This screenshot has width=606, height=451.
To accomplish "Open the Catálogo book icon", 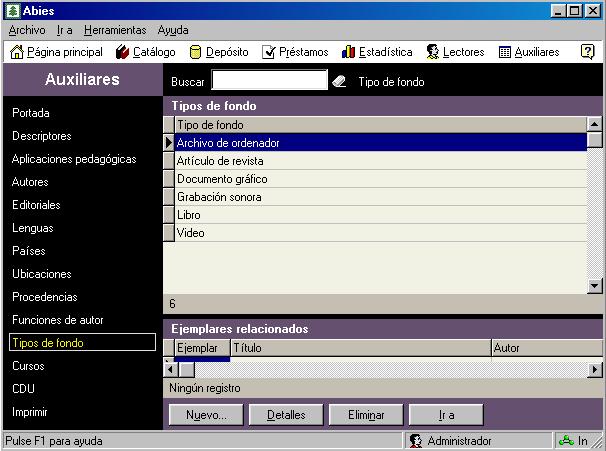I will coord(123,52).
